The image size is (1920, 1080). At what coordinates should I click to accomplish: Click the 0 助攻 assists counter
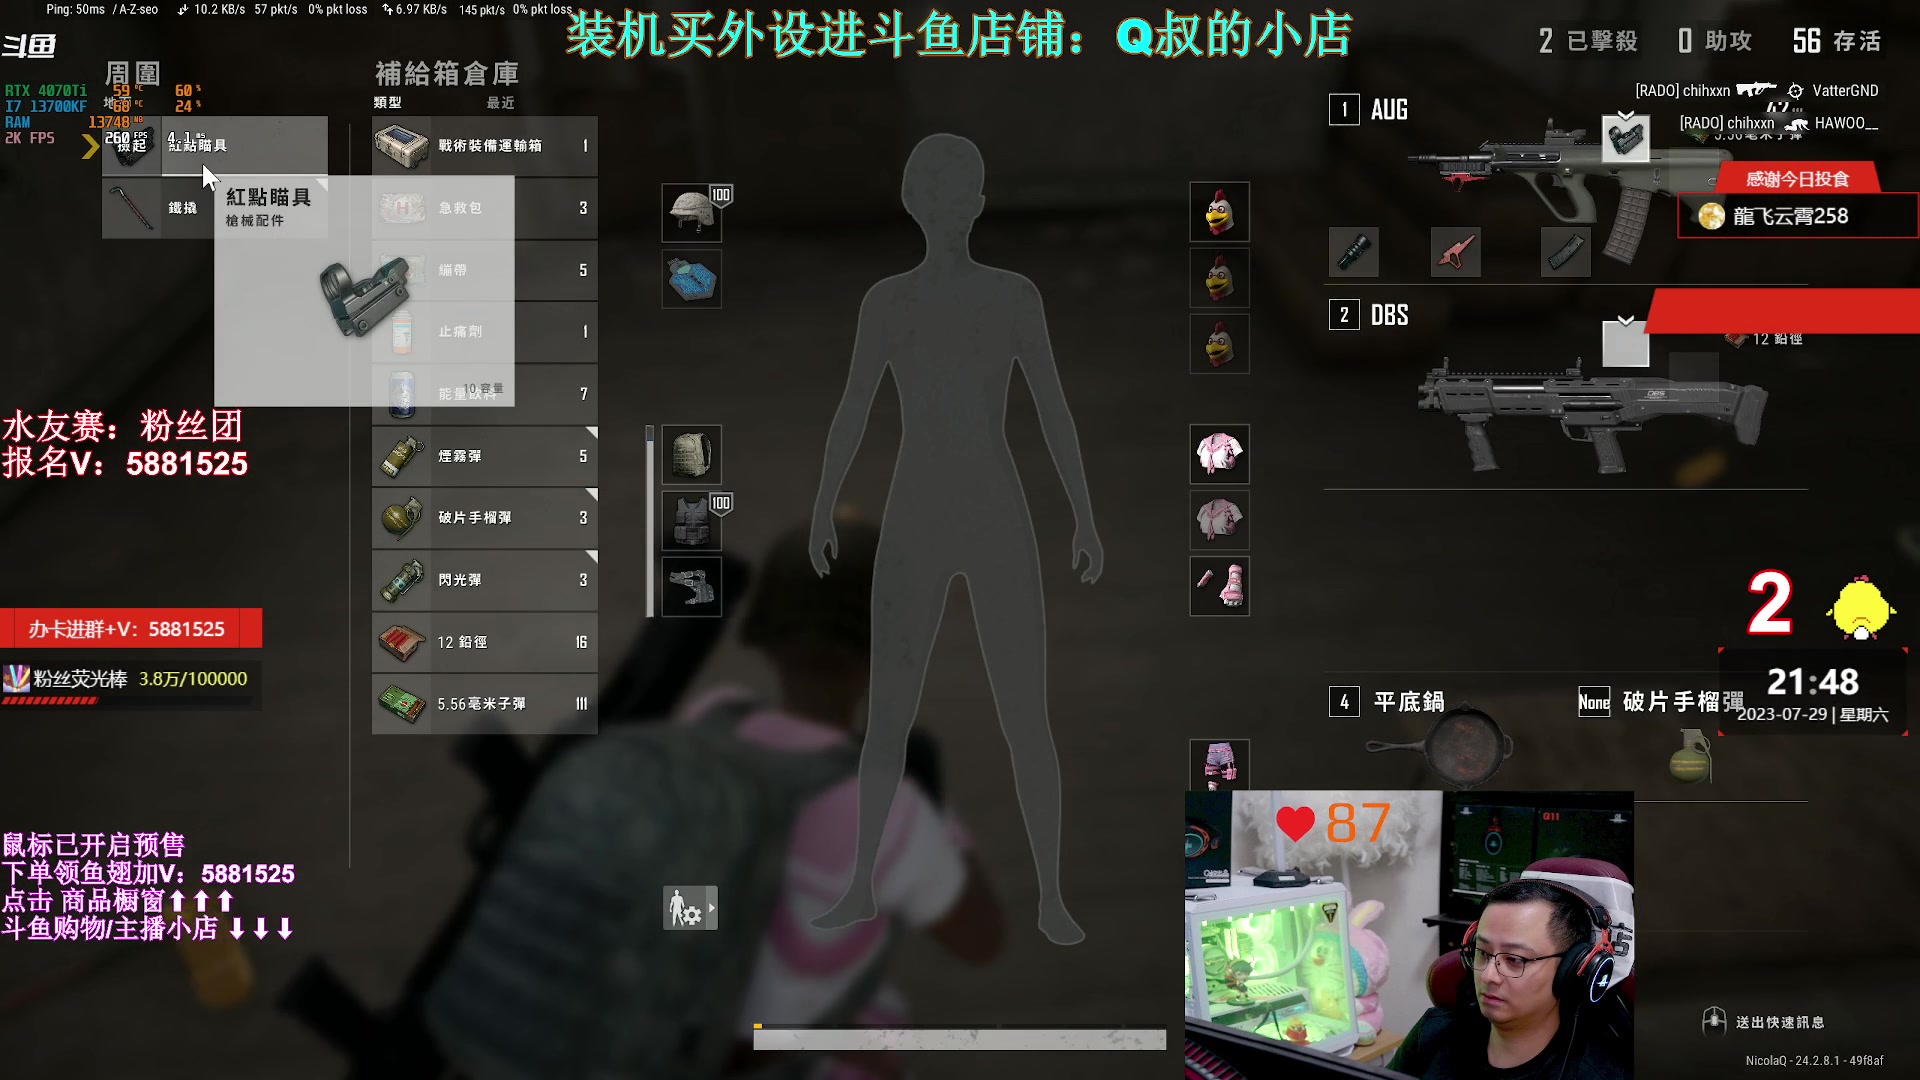(x=1715, y=41)
